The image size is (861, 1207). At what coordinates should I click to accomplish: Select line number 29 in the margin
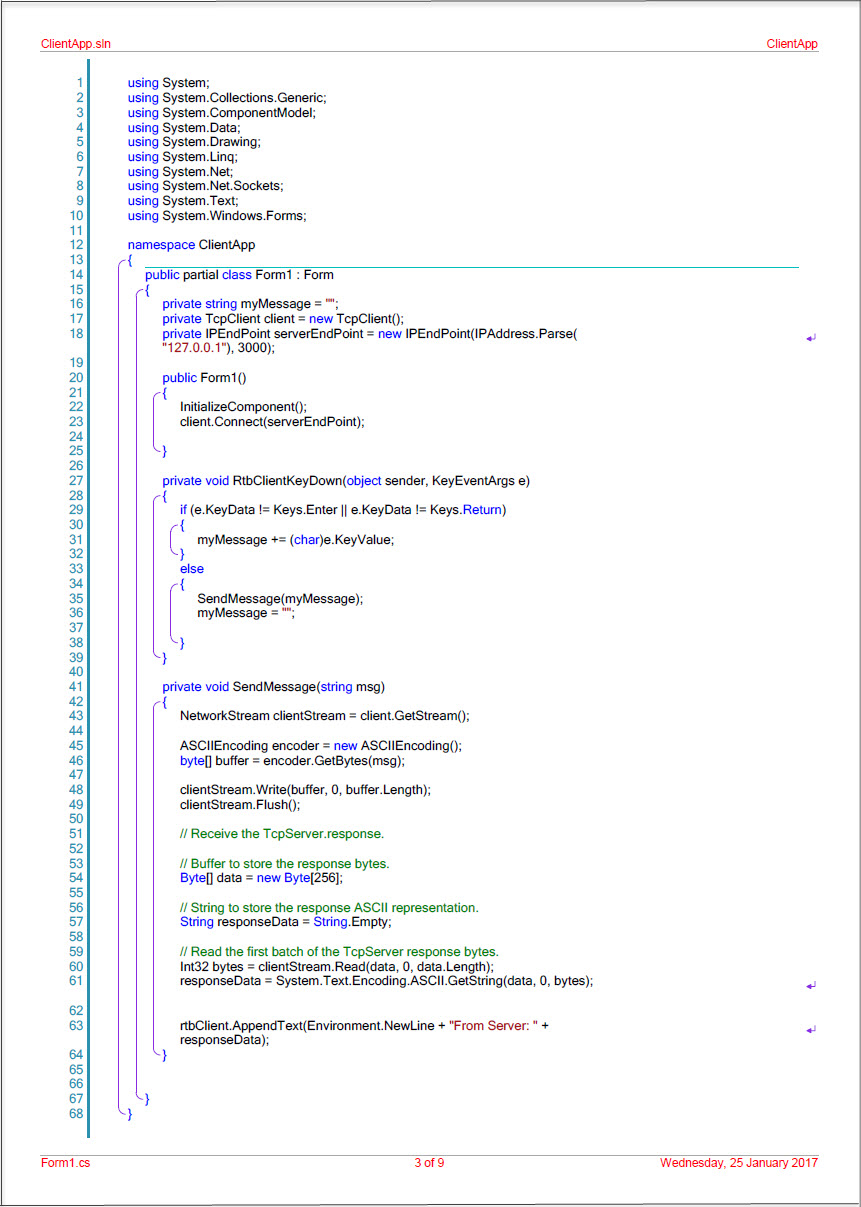[76, 509]
